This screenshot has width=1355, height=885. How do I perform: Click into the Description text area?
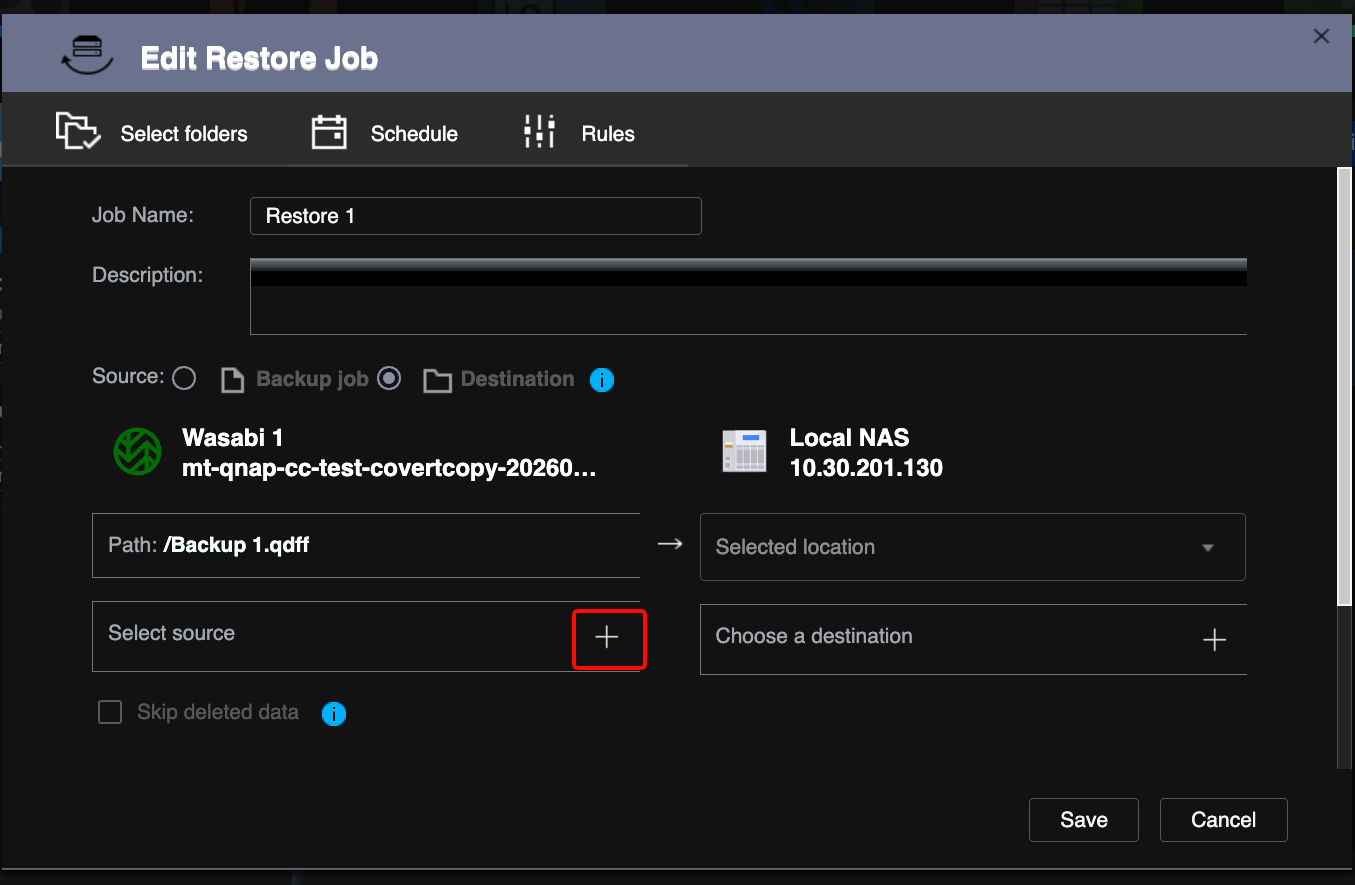click(x=748, y=297)
